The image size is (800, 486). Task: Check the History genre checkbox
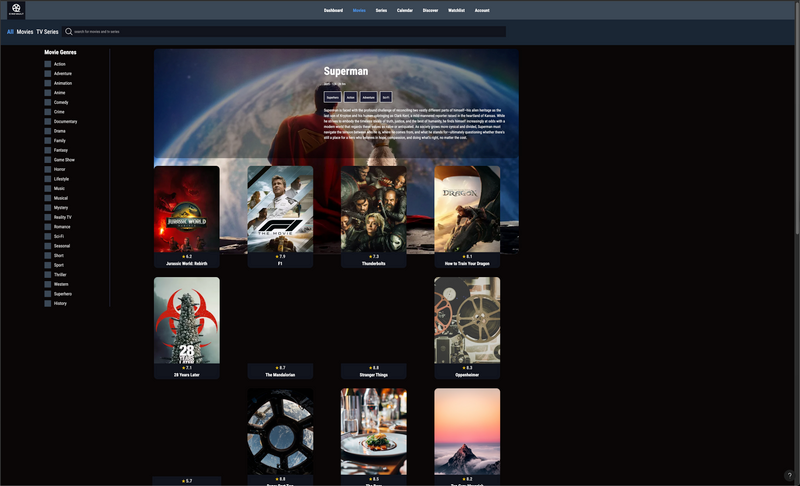click(47, 303)
